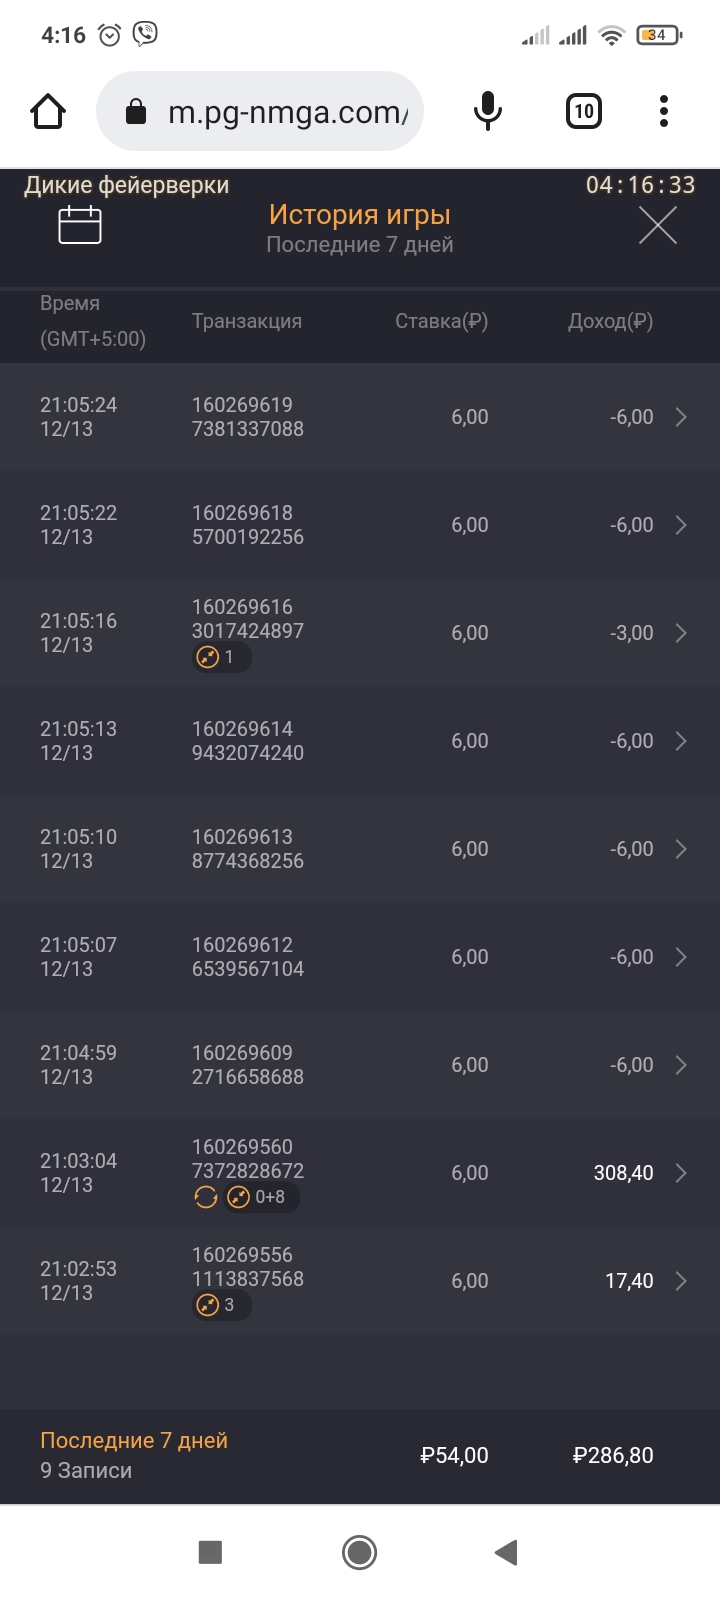Open the browser tab switcher showing 10
The height and width of the screenshot is (1600, 720).
coord(584,111)
